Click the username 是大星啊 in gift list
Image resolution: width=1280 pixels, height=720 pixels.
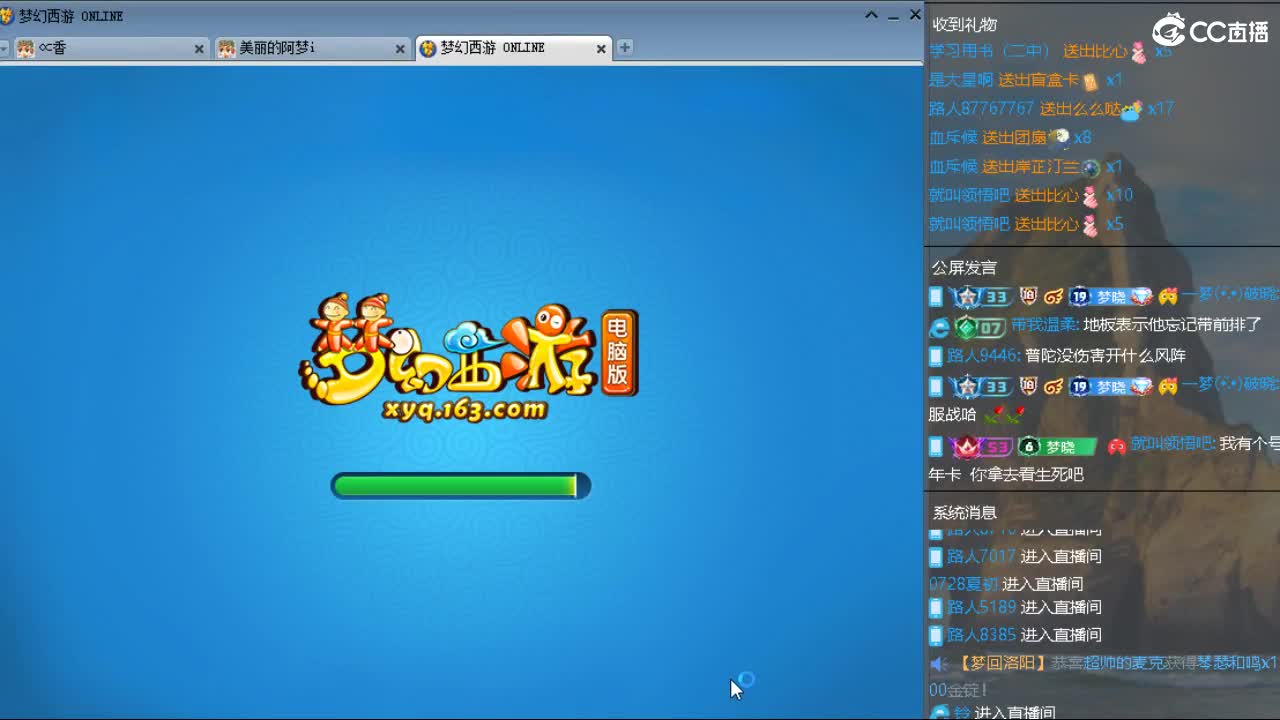[x=961, y=80]
